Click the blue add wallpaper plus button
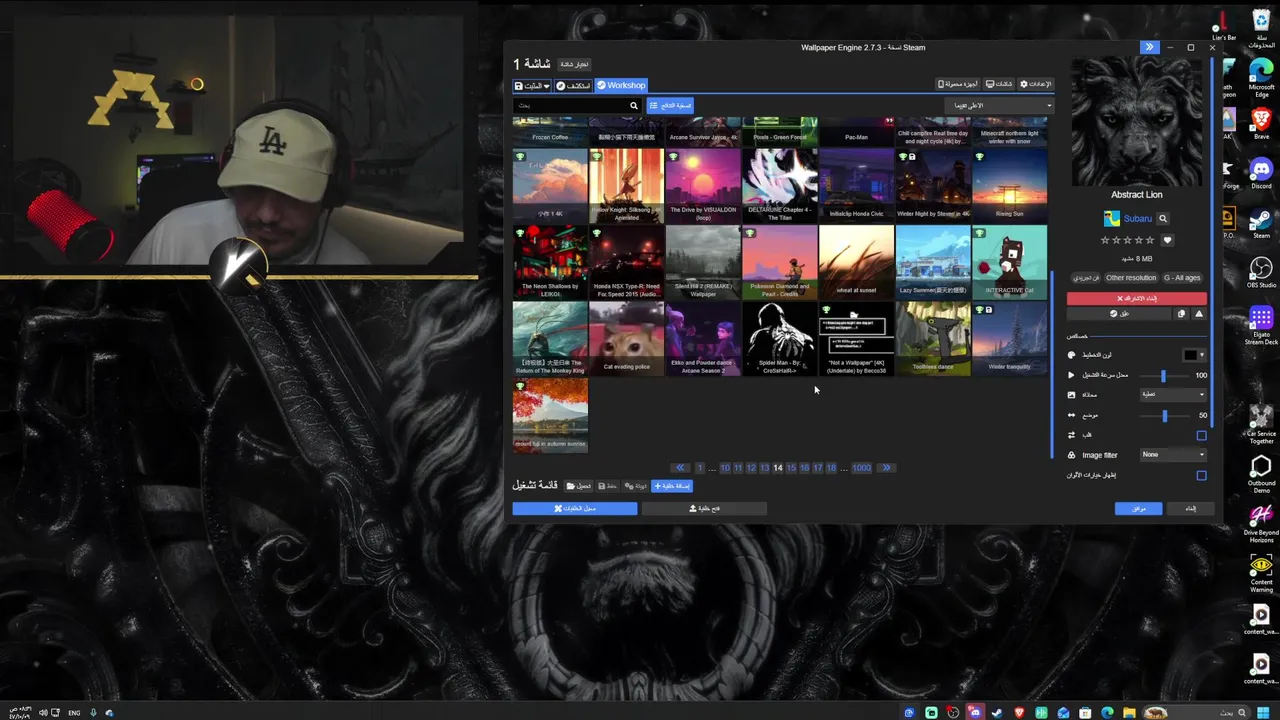Image resolution: width=1280 pixels, height=720 pixels. (x=672, y=486)
